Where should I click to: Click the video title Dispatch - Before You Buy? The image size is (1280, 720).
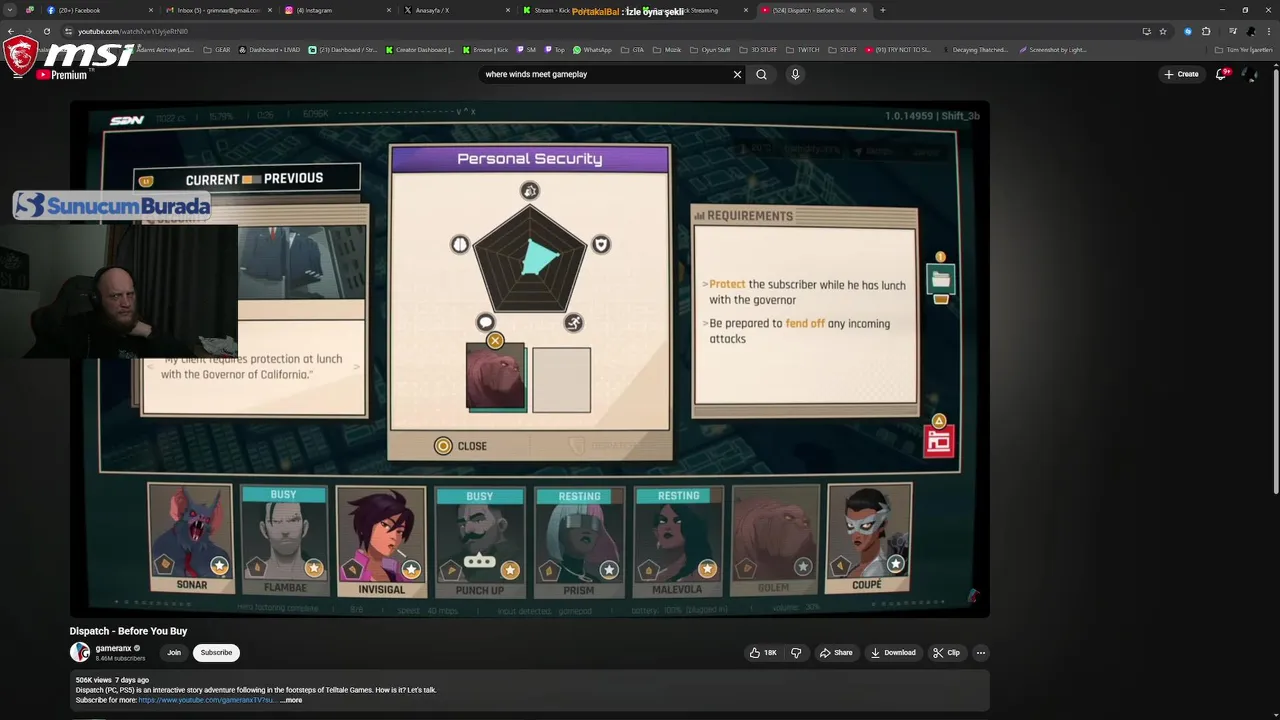[128, 631]
